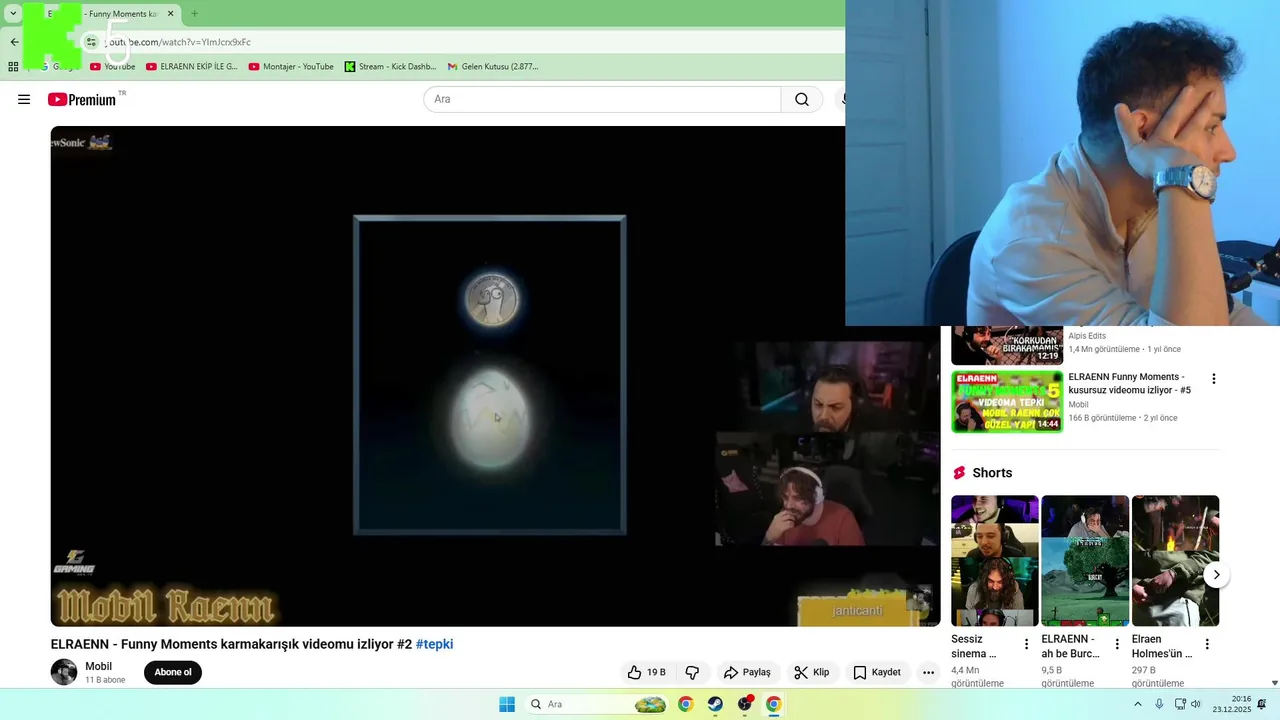1280x720 pixels.
Task: Open ELRAENN EKİP İLE G... bookmark
Action: pyautogui.click(x=192, y=67)
